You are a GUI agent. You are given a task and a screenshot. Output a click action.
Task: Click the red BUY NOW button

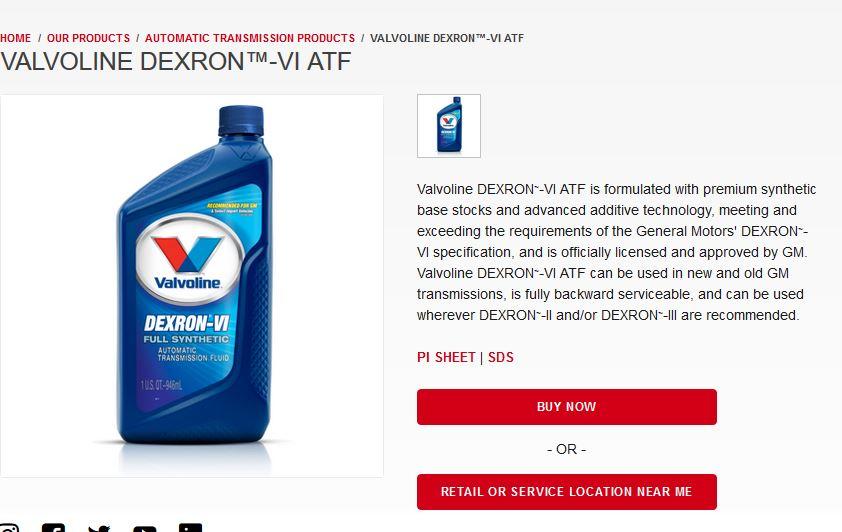[567, 407]
